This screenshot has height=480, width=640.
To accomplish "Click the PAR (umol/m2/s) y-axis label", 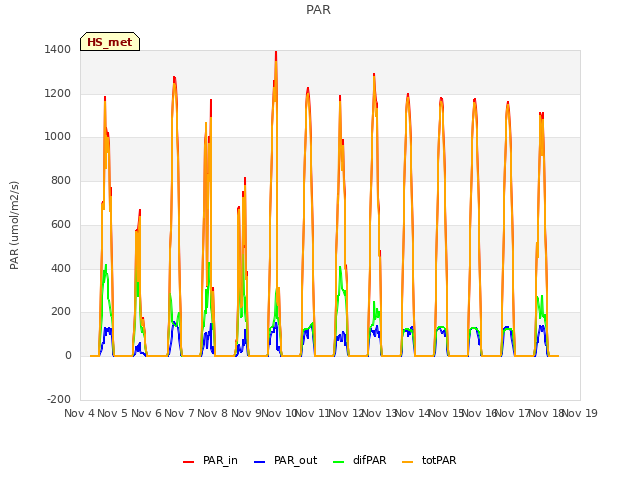I will click(x=14, y=225).
